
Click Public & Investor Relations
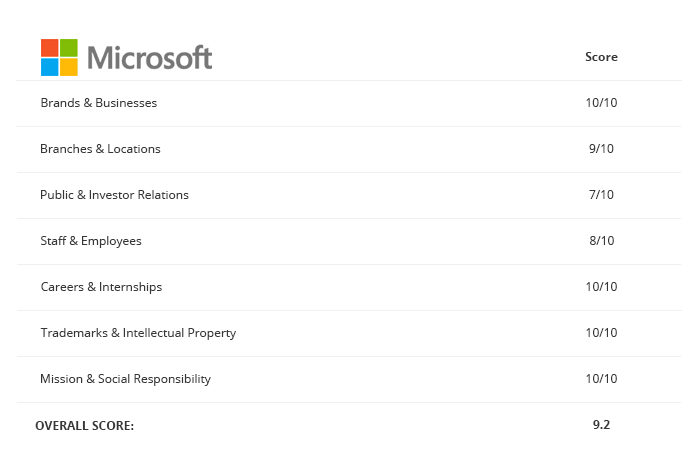(x=114, y=195)
